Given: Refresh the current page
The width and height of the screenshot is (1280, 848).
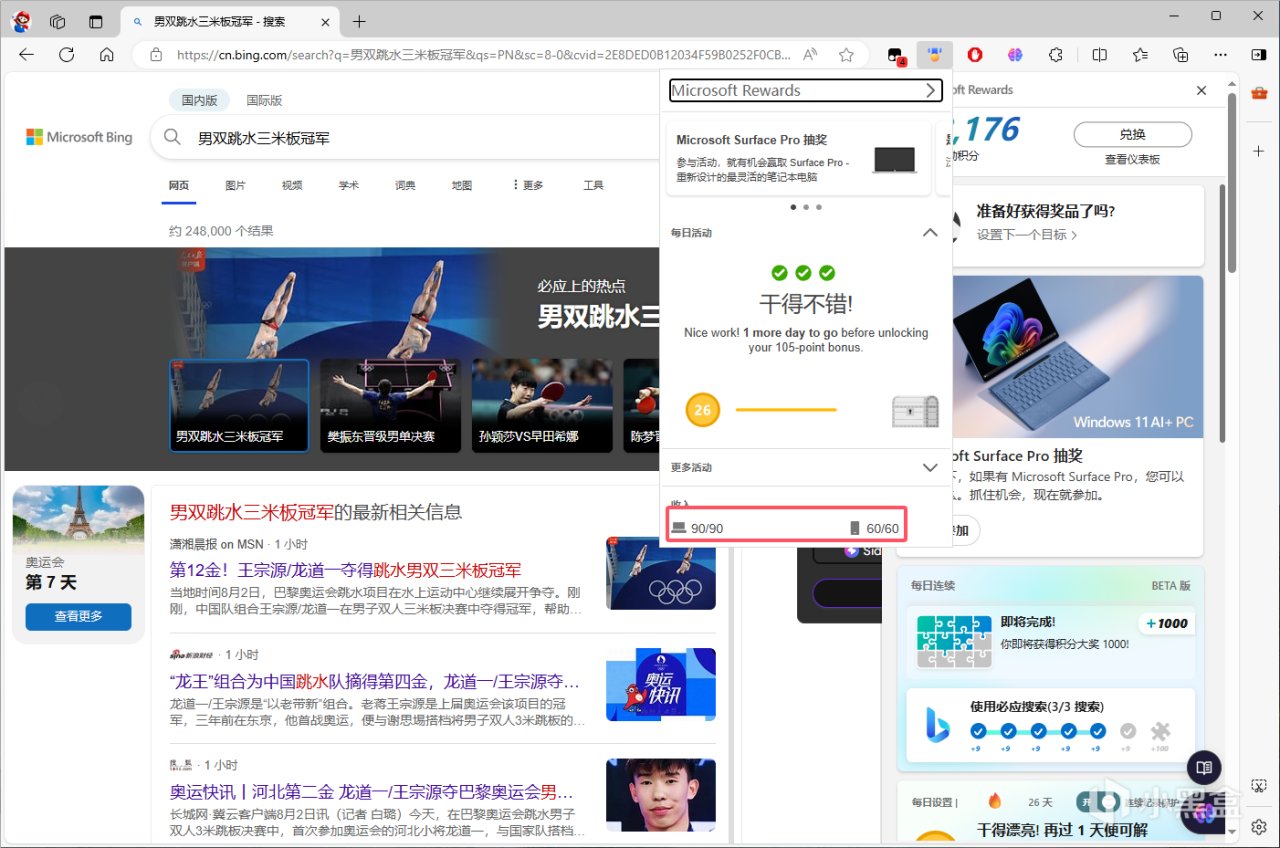Looking at the screenshot, I should 66,55.
